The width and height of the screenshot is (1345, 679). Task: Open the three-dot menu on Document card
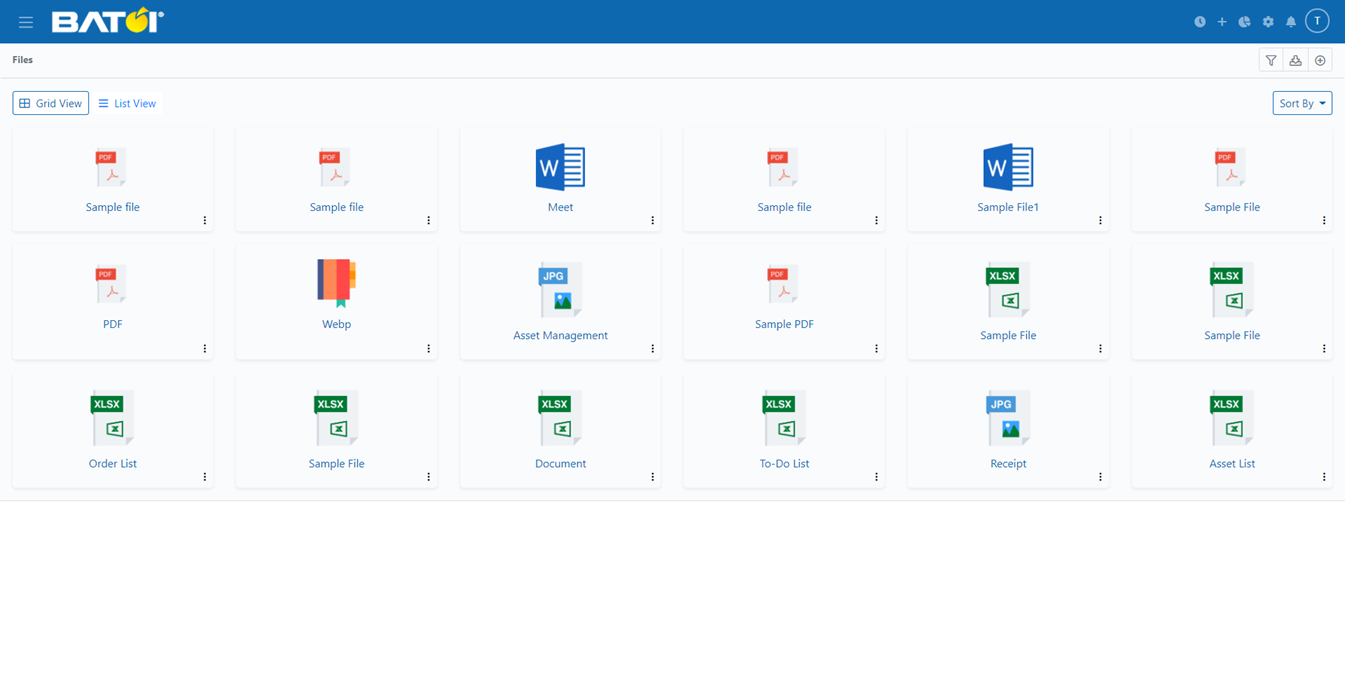tap(653, 477)
